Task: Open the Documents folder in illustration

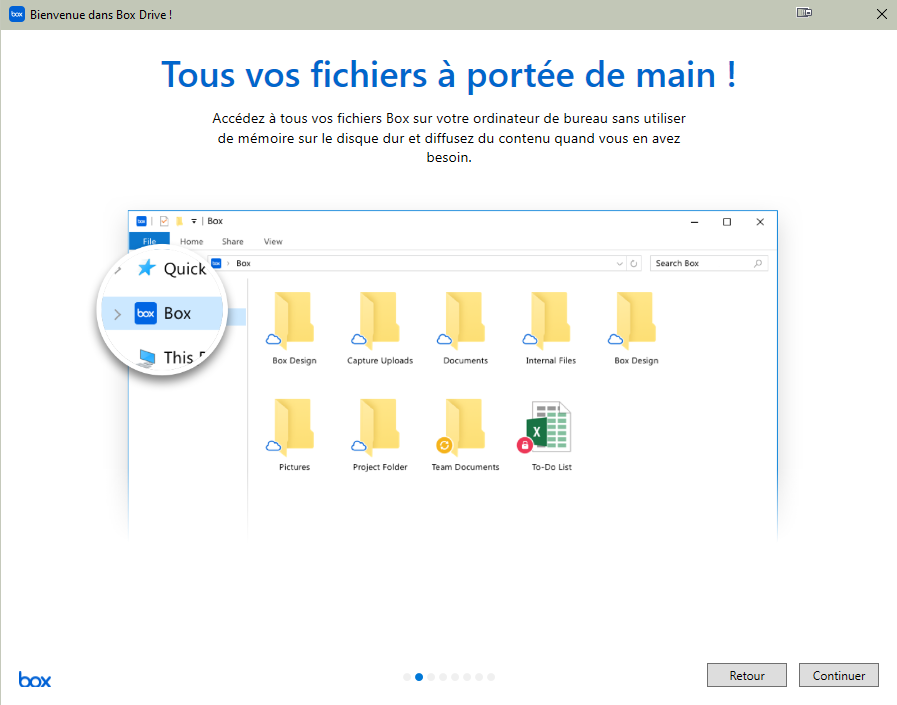Action: point(465,329)
